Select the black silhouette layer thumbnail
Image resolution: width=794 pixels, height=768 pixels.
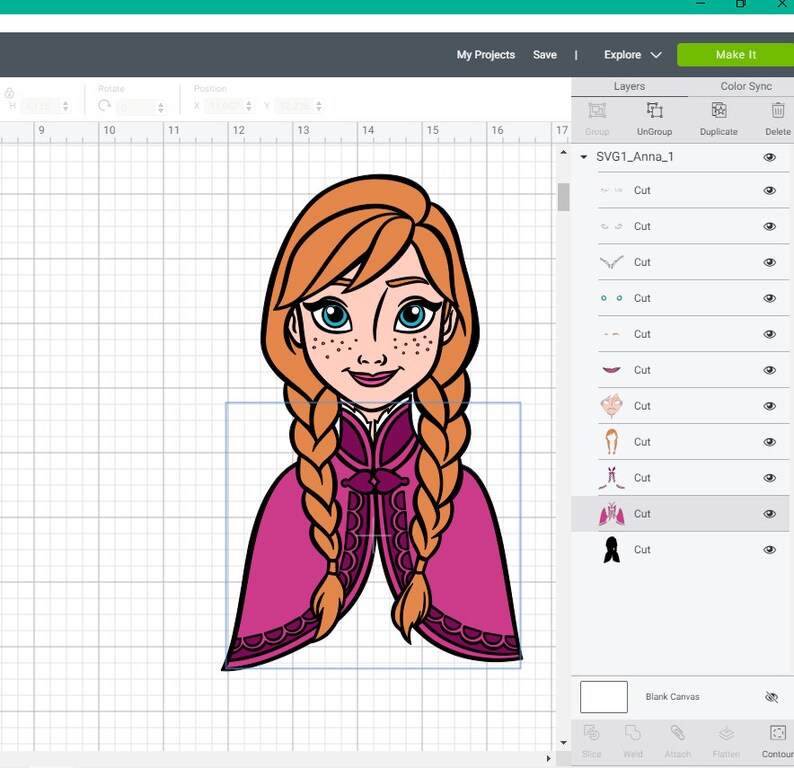(611, 550)
